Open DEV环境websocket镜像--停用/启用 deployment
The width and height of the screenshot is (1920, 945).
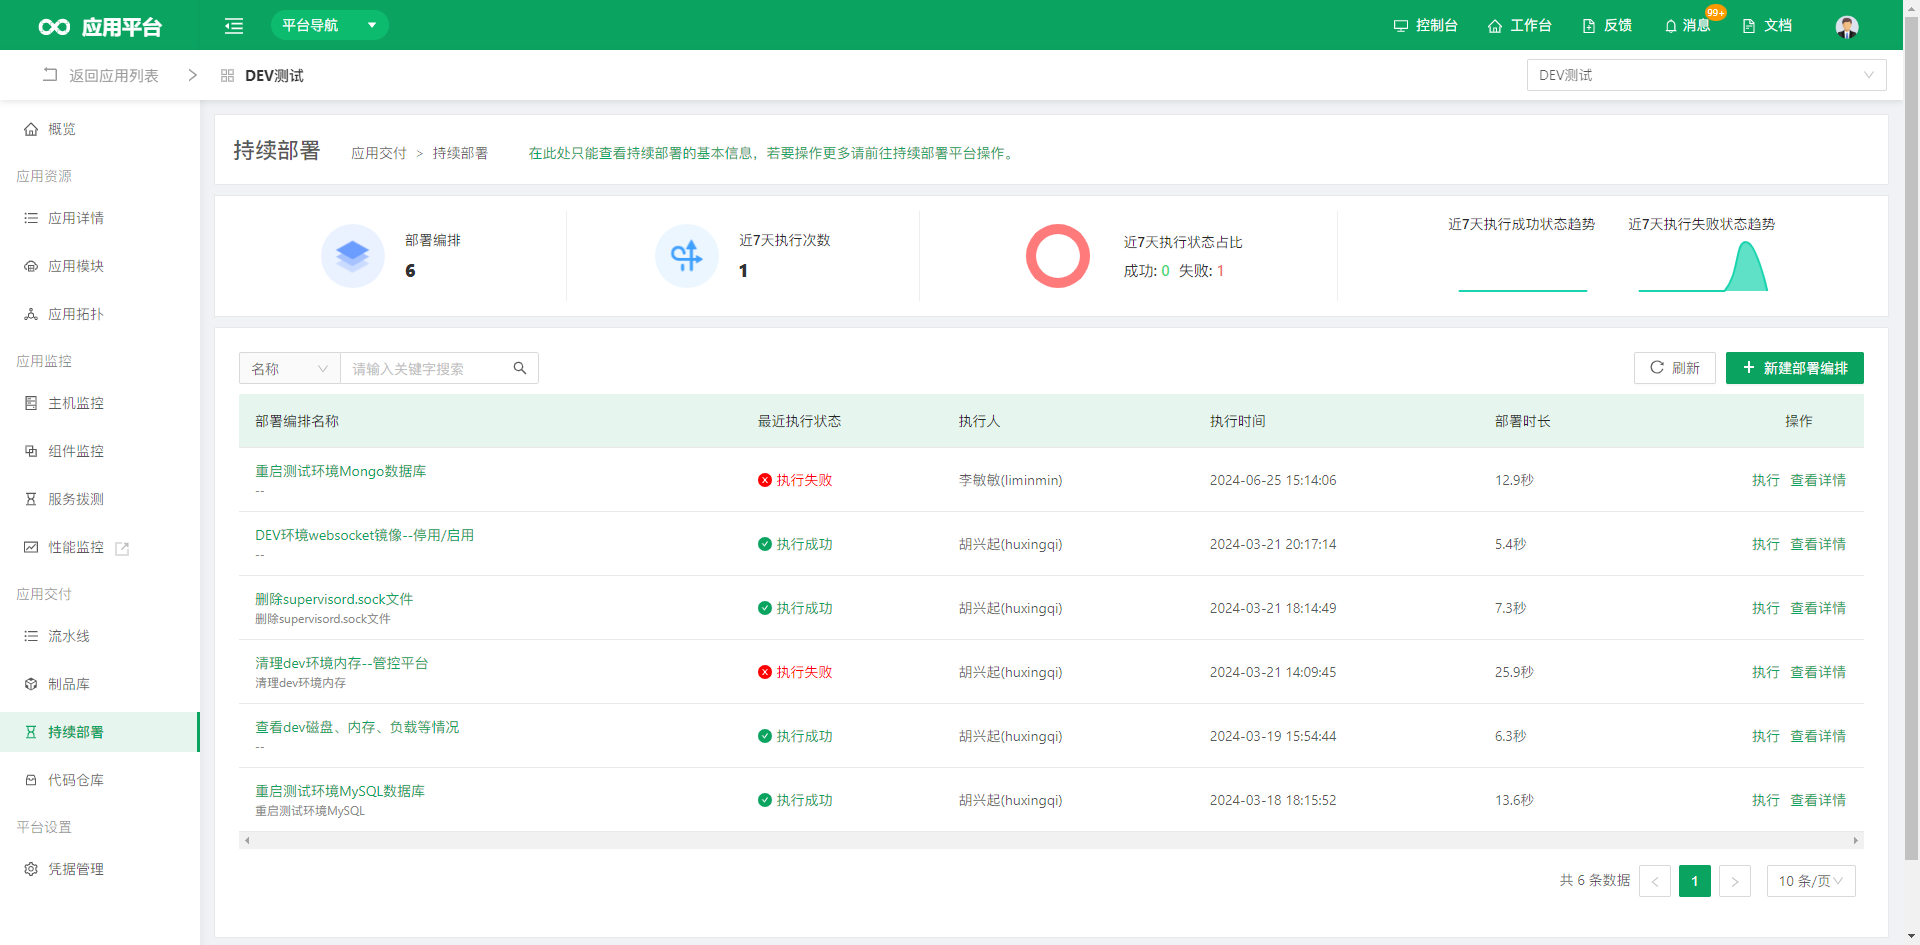(364, 535)
